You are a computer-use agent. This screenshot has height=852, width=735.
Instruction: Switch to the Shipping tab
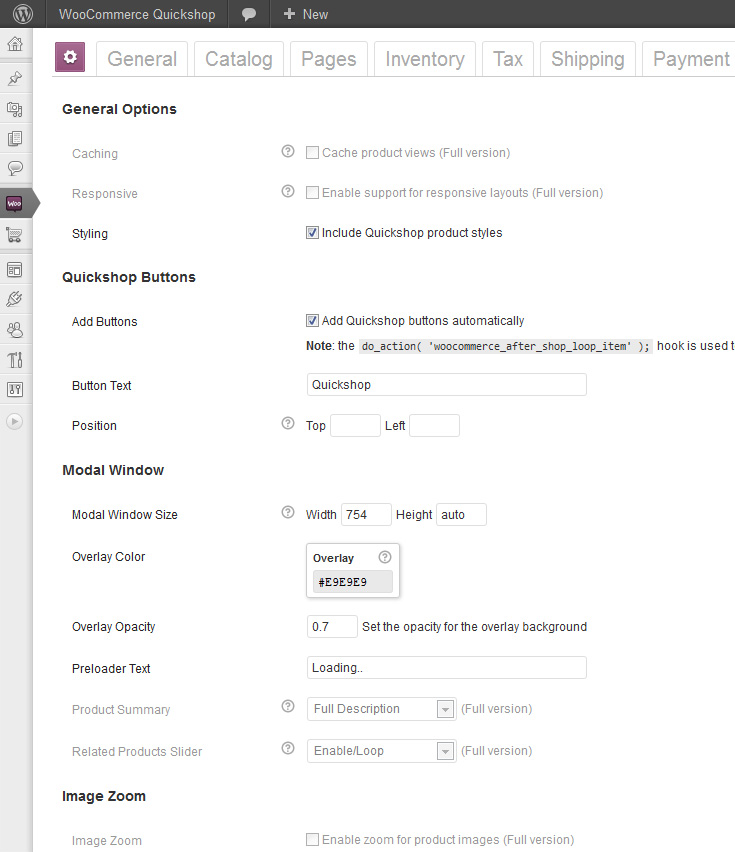pos(588,59)
